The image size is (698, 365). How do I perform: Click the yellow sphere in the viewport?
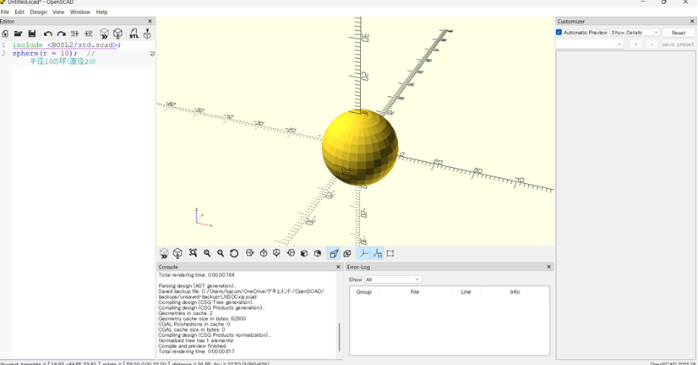click(x=360, y=147)
